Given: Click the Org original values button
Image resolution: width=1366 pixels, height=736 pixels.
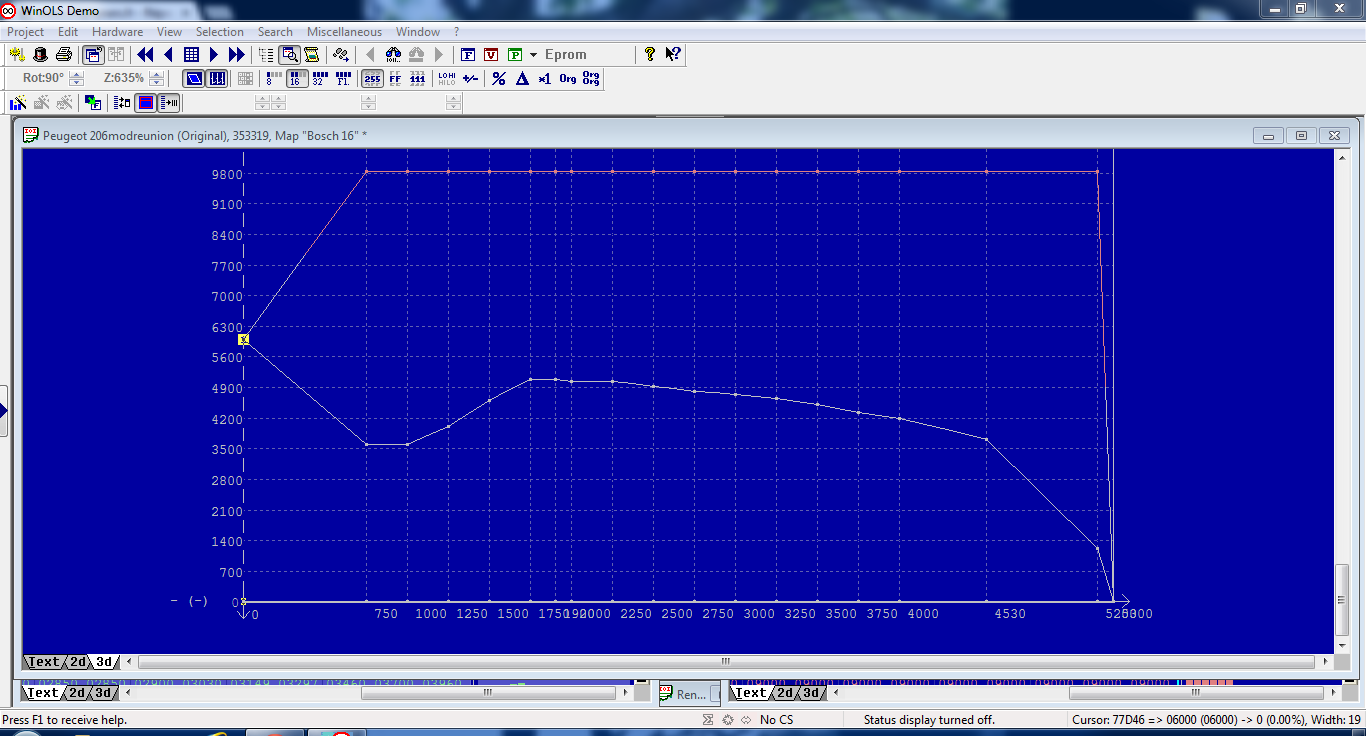Looking at the screenshot, I should pyautogui.click(x=567, y=78).
